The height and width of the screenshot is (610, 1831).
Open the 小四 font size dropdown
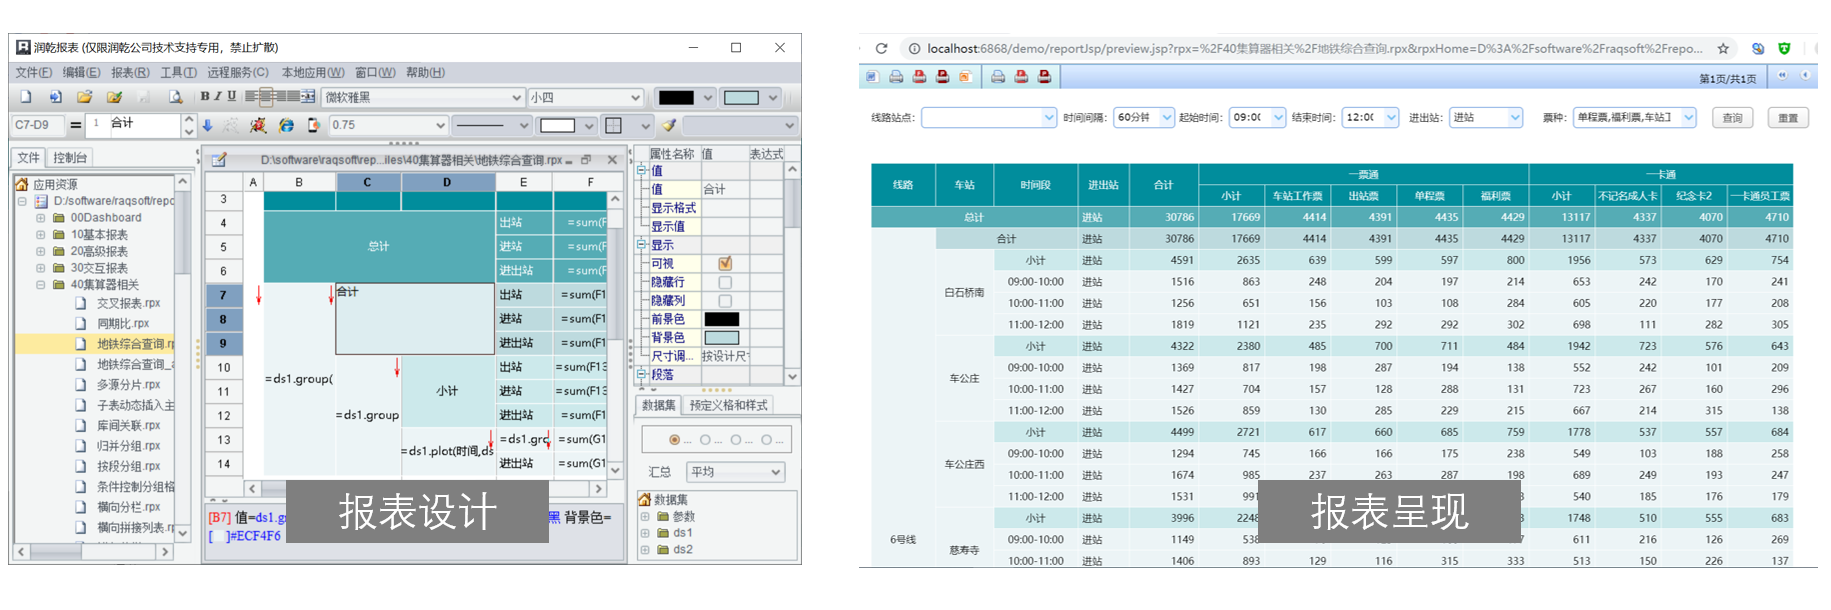(585, 97)
